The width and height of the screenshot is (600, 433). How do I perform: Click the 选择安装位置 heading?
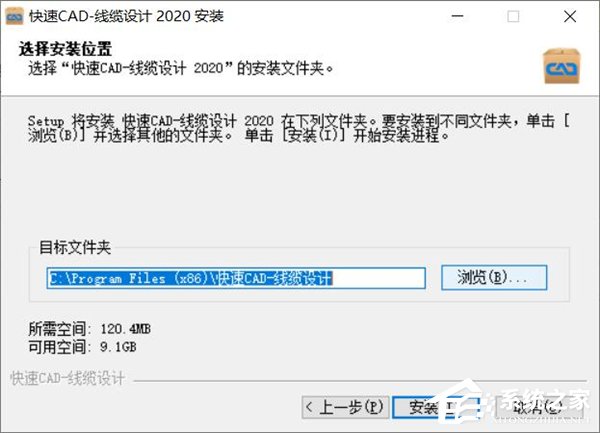point(65,49)
